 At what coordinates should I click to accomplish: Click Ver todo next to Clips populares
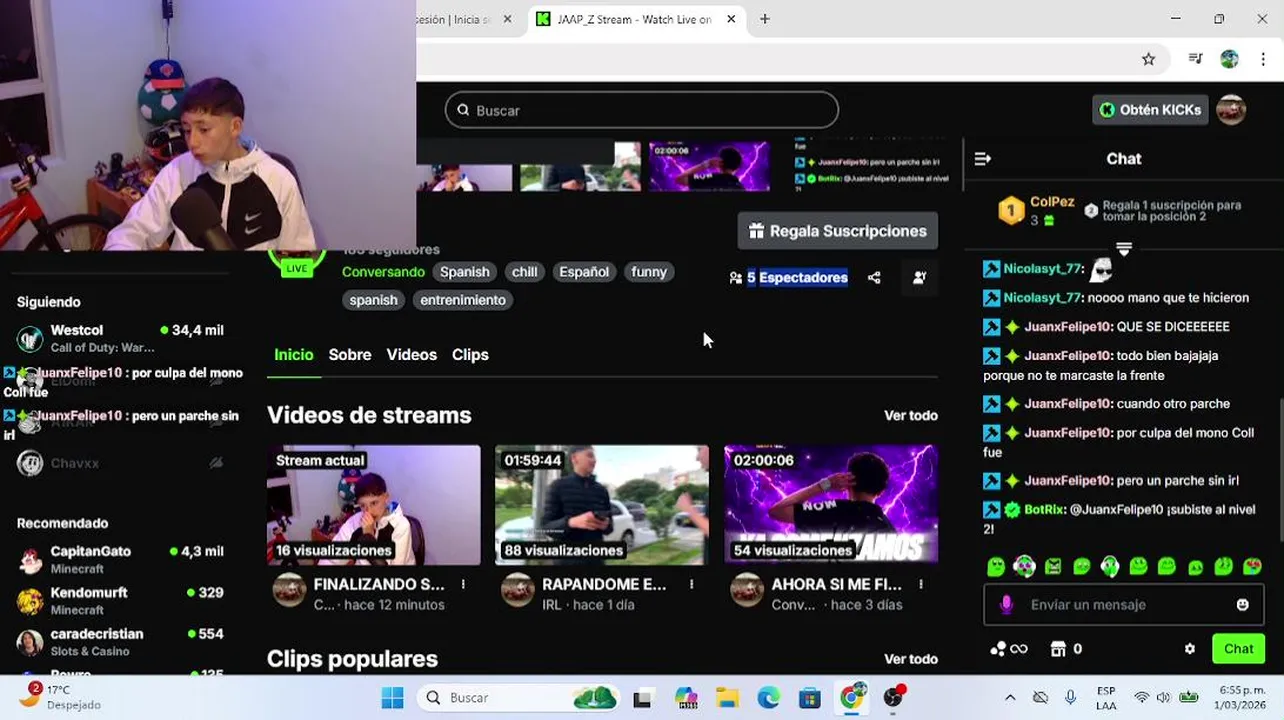click(911, 660)
